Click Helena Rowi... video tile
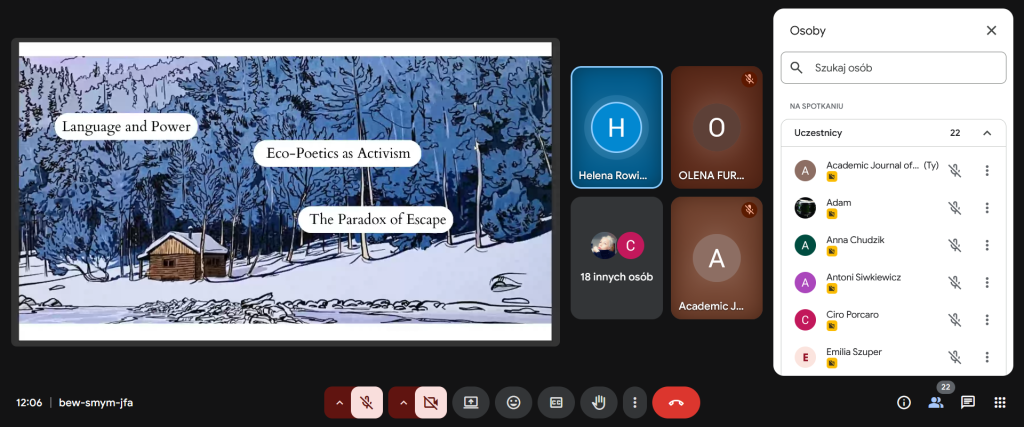Viewport: 1024px width, 427px height. (616, 127)
